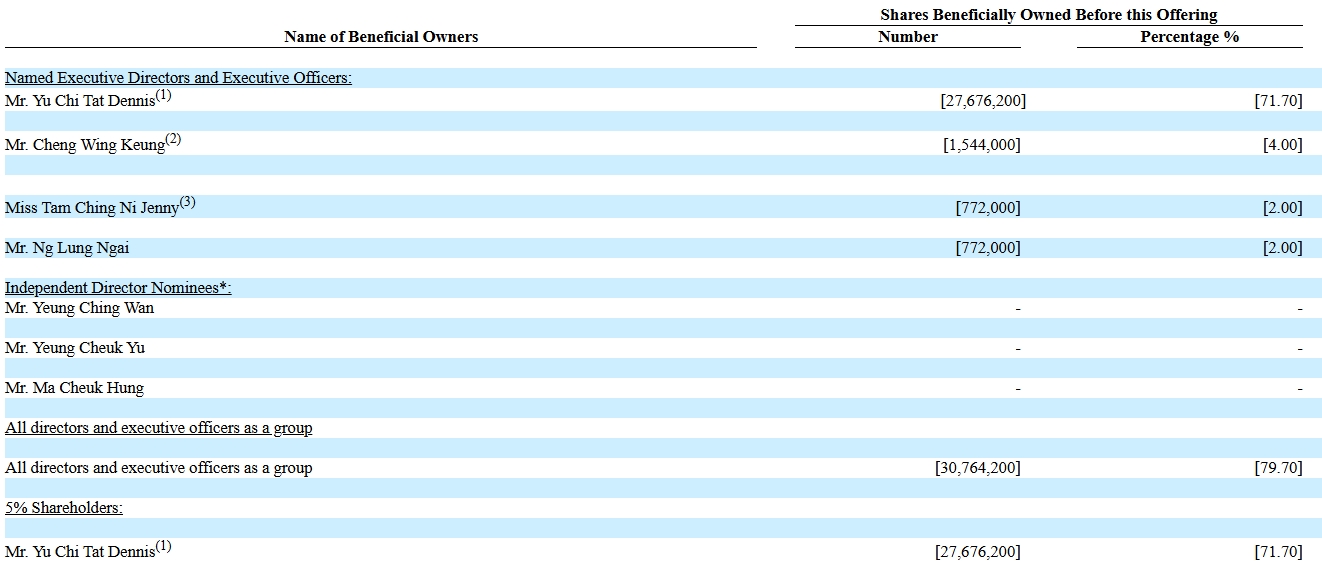The width and height of the screenshot is (1322, 567).
Task: Select the Mr. Yeung Ching Wan name
Action: pyautogui.click(x=79, y=308)
